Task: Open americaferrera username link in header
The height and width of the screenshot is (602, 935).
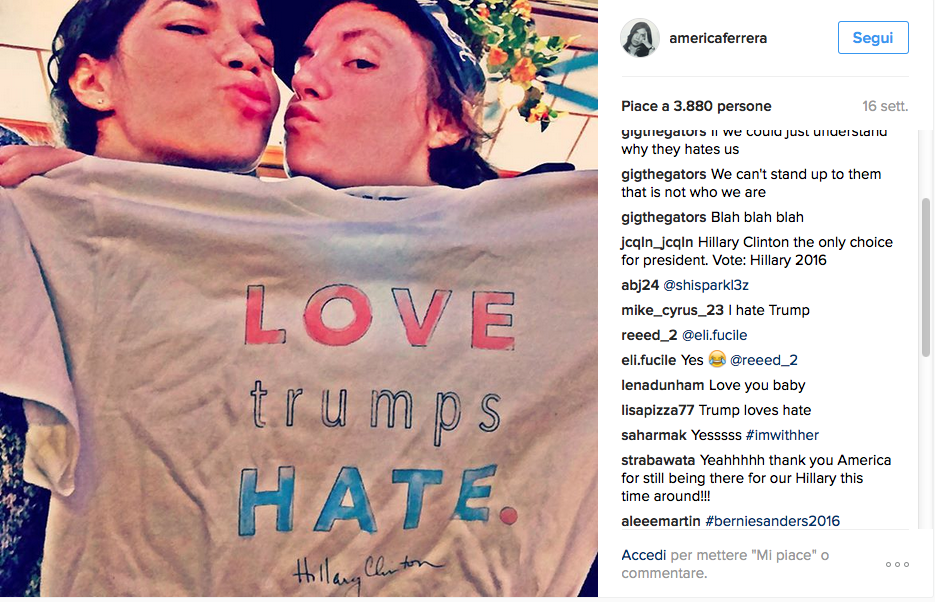Action: (x=718, y=38)
